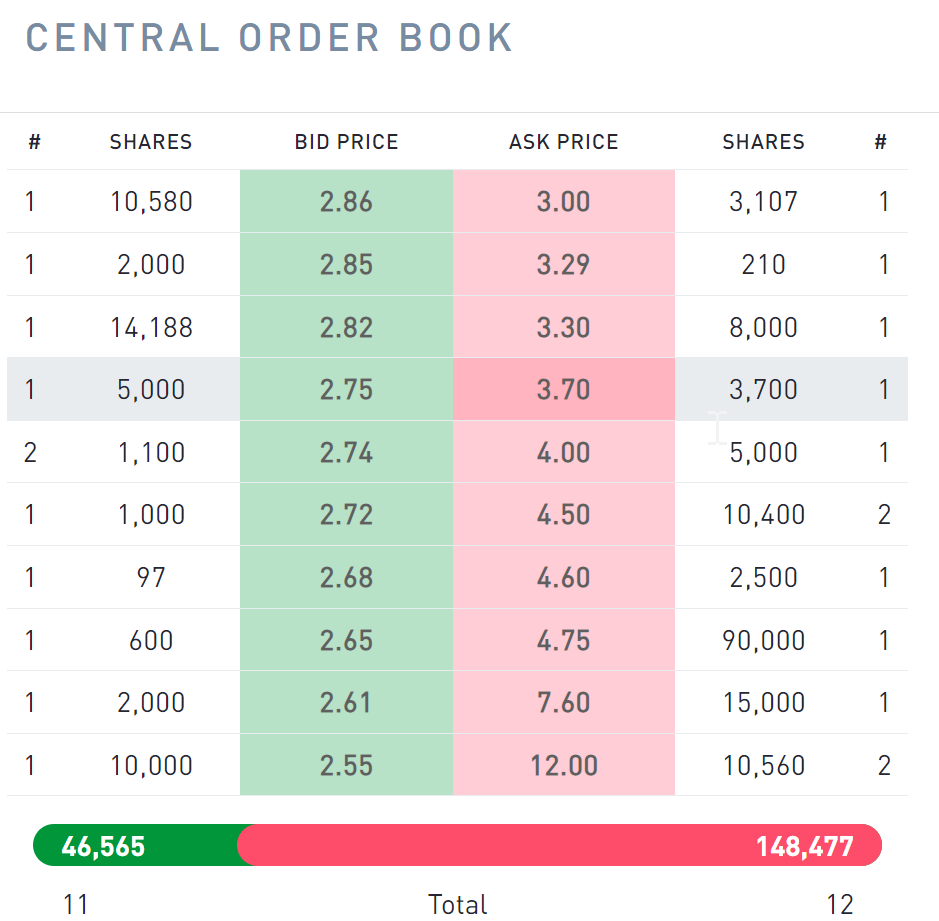Select the 14,188 shares bid entry
This screenshot has height=921, width=939.
(151, 327)
